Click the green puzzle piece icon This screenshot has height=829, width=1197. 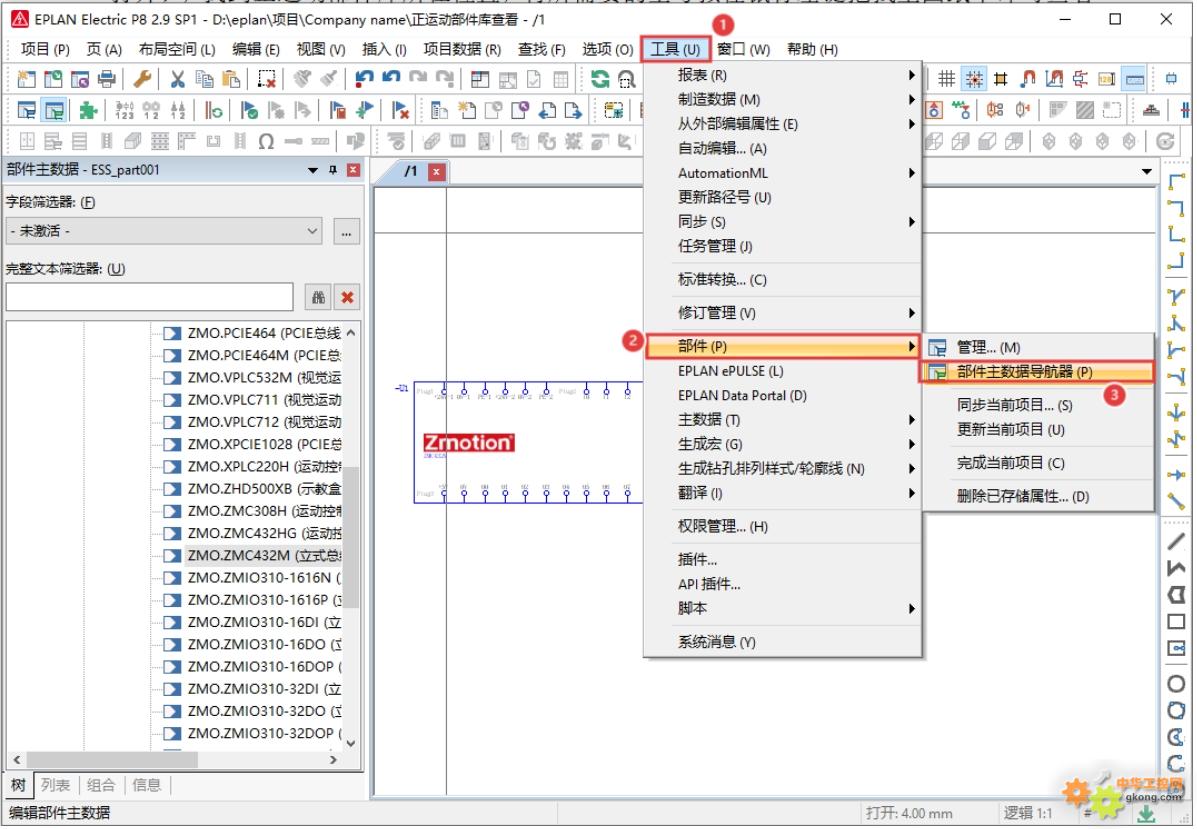88,110
